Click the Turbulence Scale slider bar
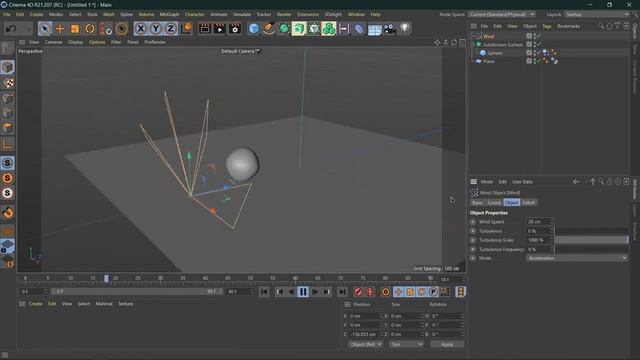 [x=591, y=240]
